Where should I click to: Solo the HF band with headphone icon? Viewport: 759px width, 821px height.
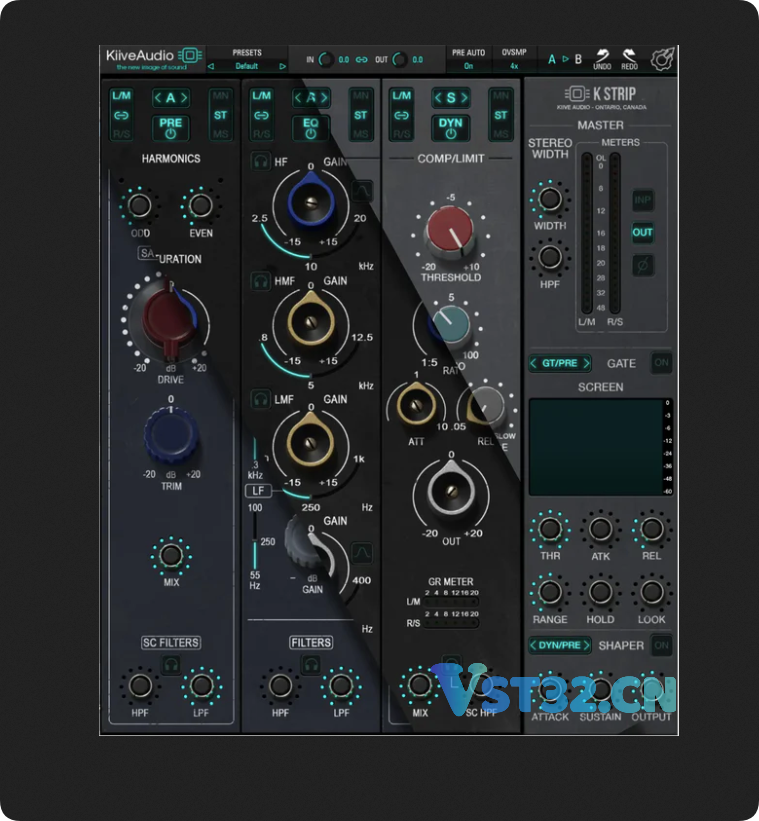260,161
